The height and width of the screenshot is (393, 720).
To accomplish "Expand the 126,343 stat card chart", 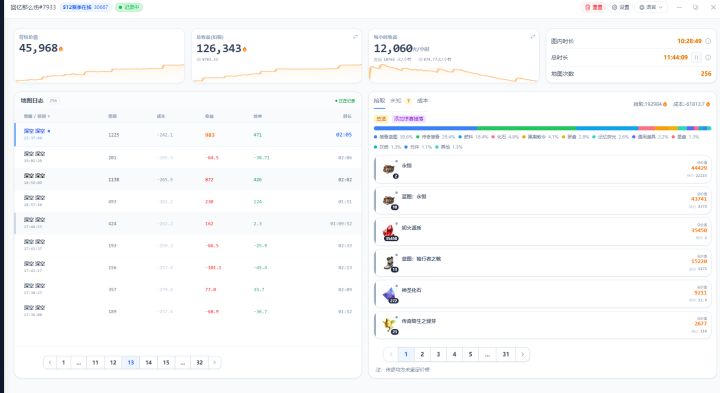I will point(355,37).
